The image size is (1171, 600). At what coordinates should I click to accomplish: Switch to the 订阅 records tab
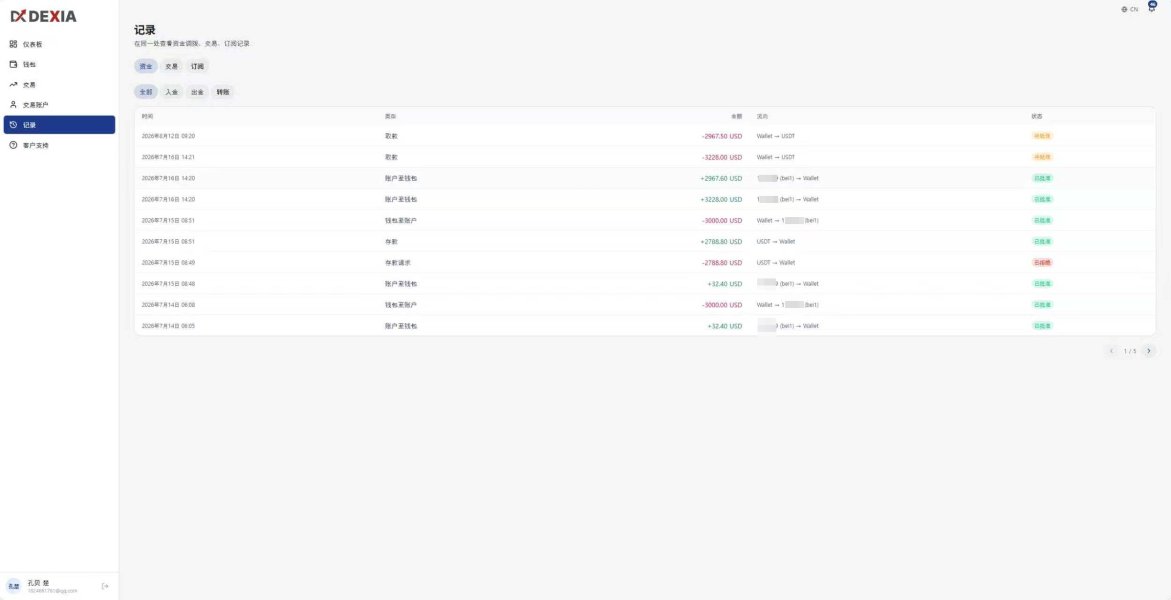(x=197, y=67)
